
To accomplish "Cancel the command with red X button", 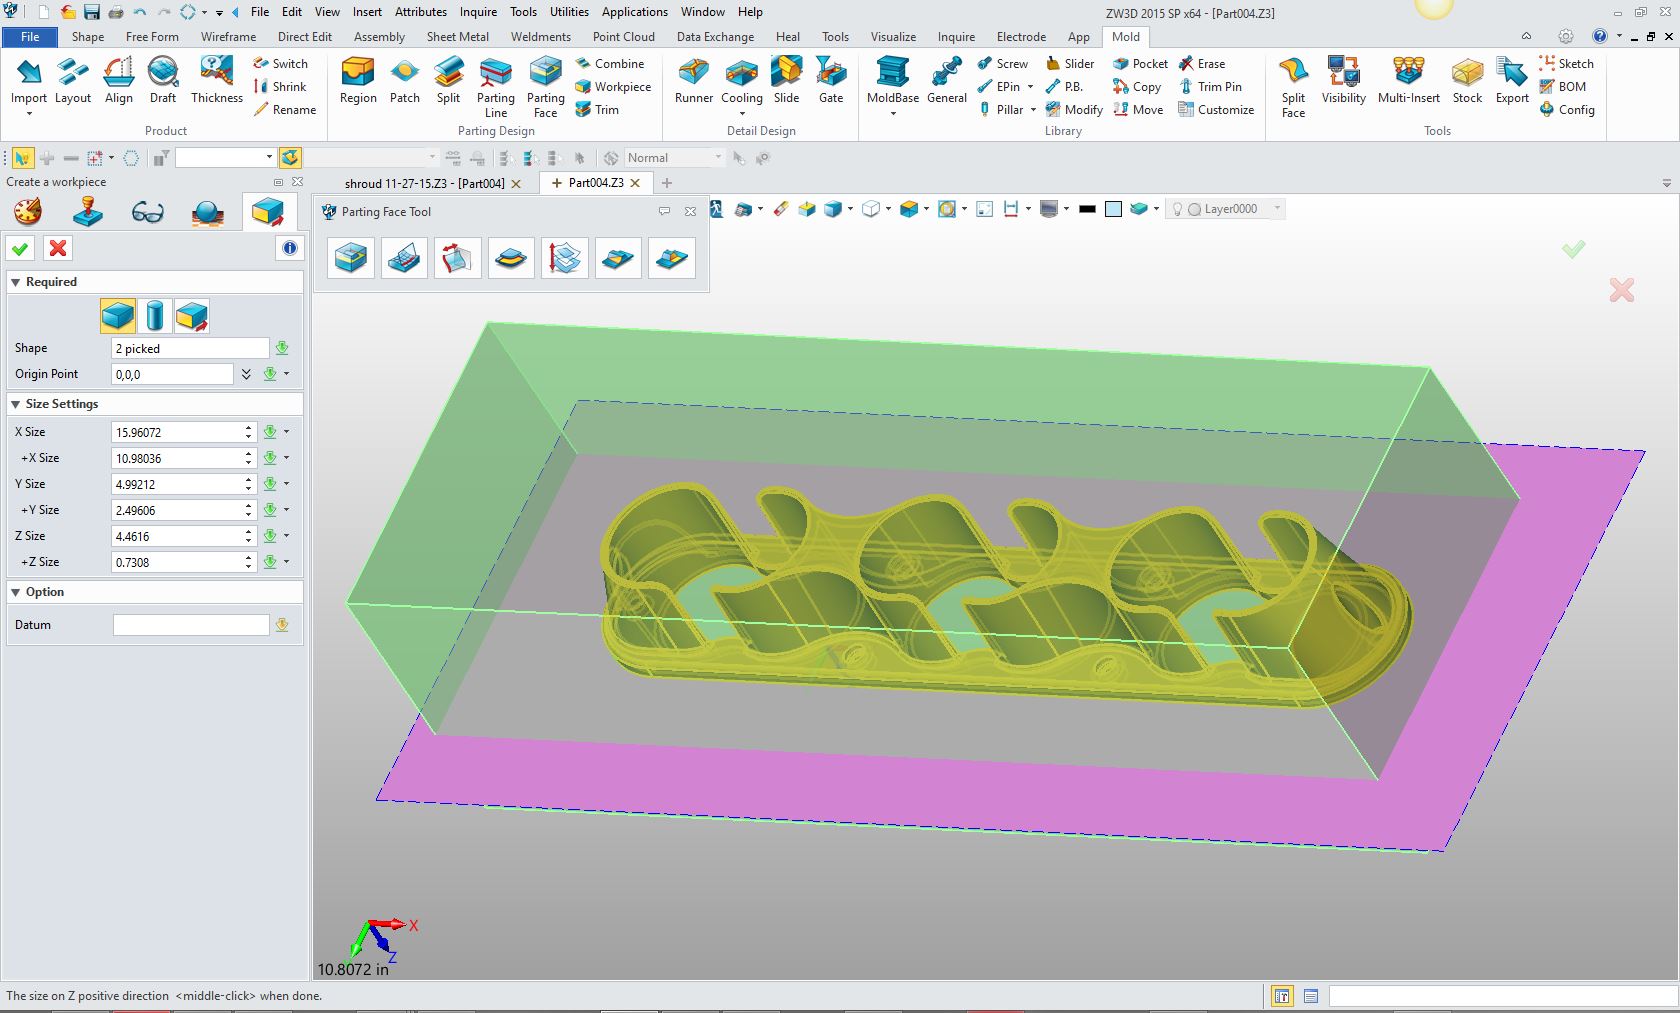I will (x=58, y=249).
